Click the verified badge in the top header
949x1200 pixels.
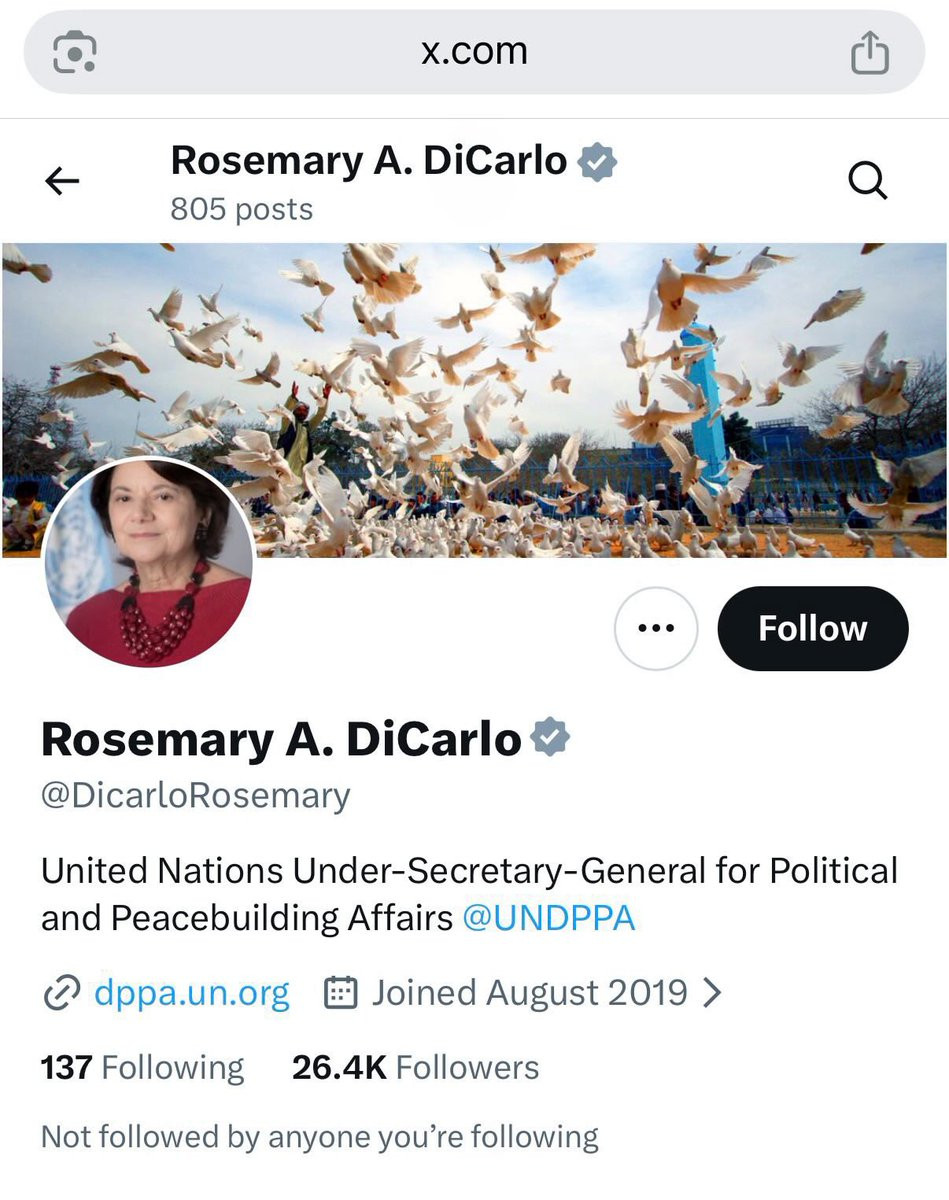(x=598, y=161)
